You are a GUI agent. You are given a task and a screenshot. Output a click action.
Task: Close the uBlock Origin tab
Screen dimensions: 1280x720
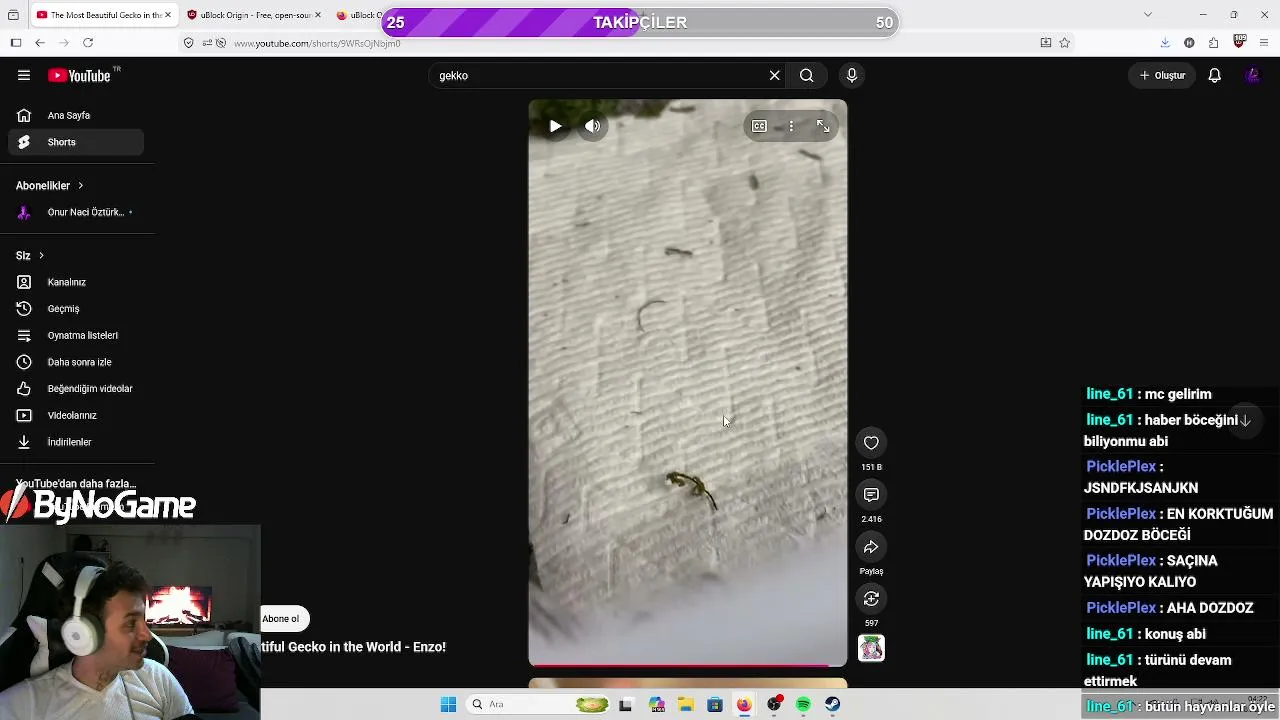(318, 15)
